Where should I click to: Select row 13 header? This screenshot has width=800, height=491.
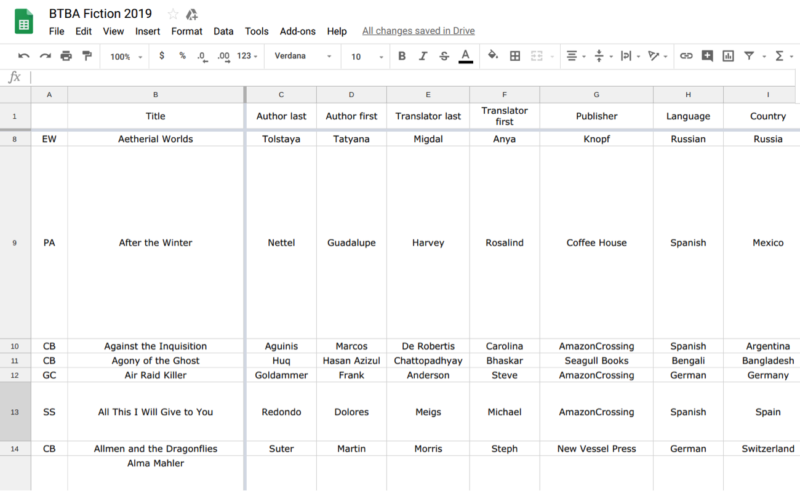coord(15,412)
